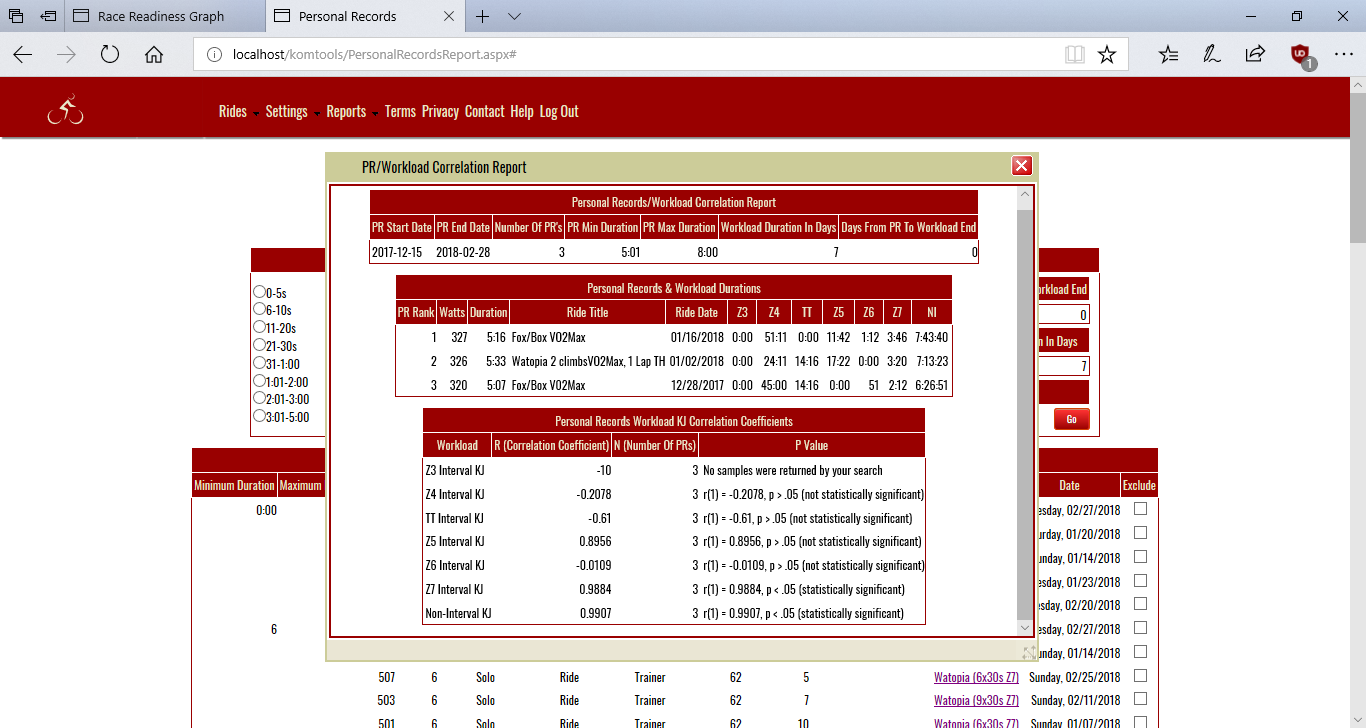Image resolution: width=1366 pixels, height=728 pixels.
Task: Open new browser tab with plus icon
Action: [483, 16]
